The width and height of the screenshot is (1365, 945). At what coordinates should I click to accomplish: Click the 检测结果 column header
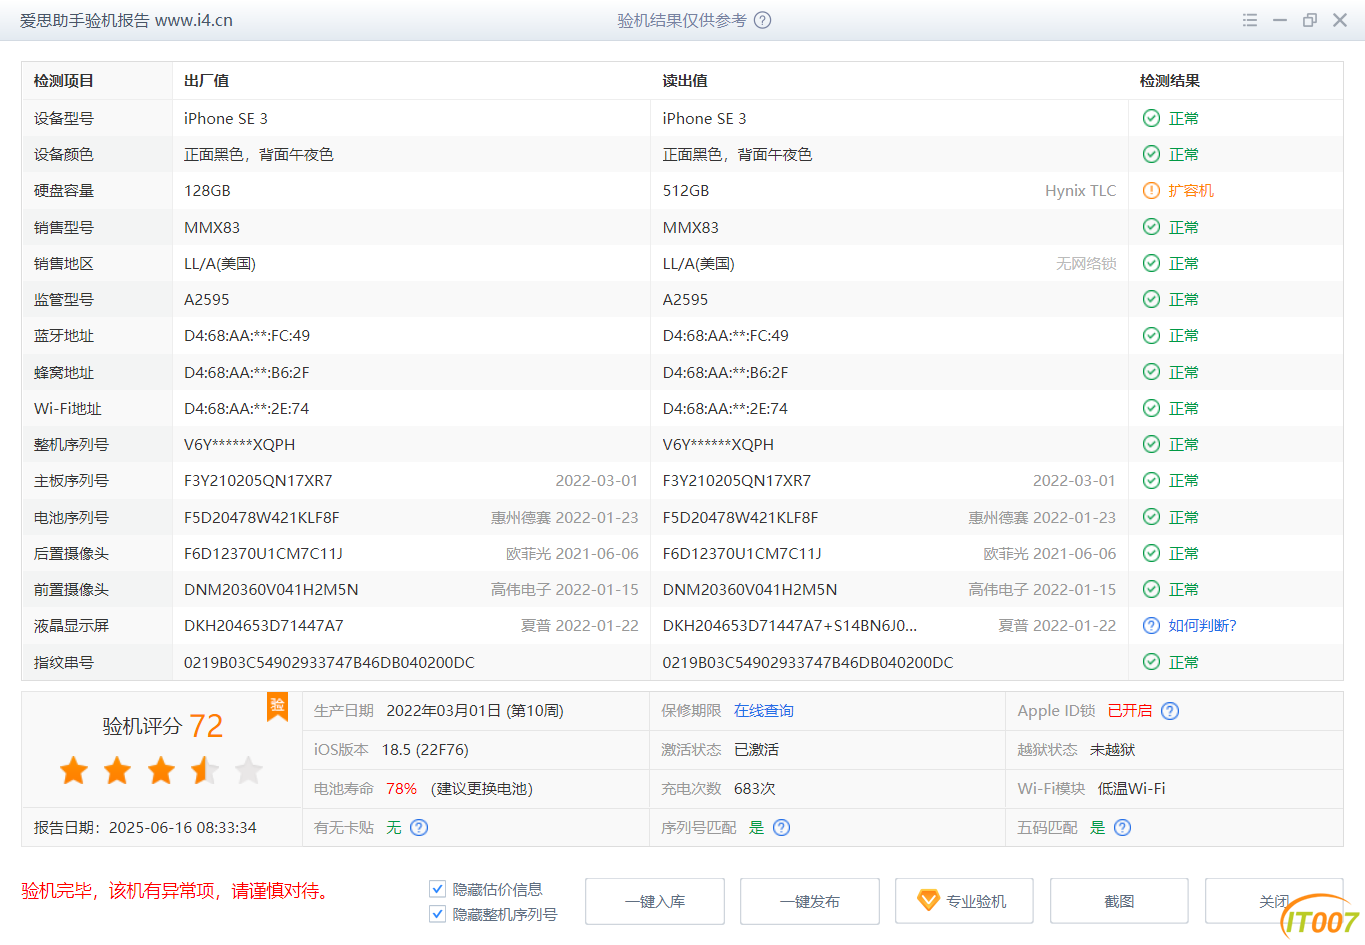[x=1170, y=81]
